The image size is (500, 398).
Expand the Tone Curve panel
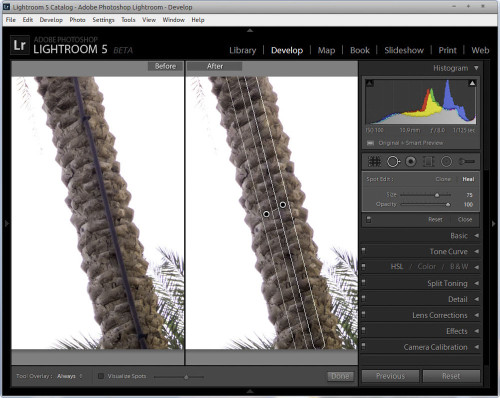coord(476,251)
